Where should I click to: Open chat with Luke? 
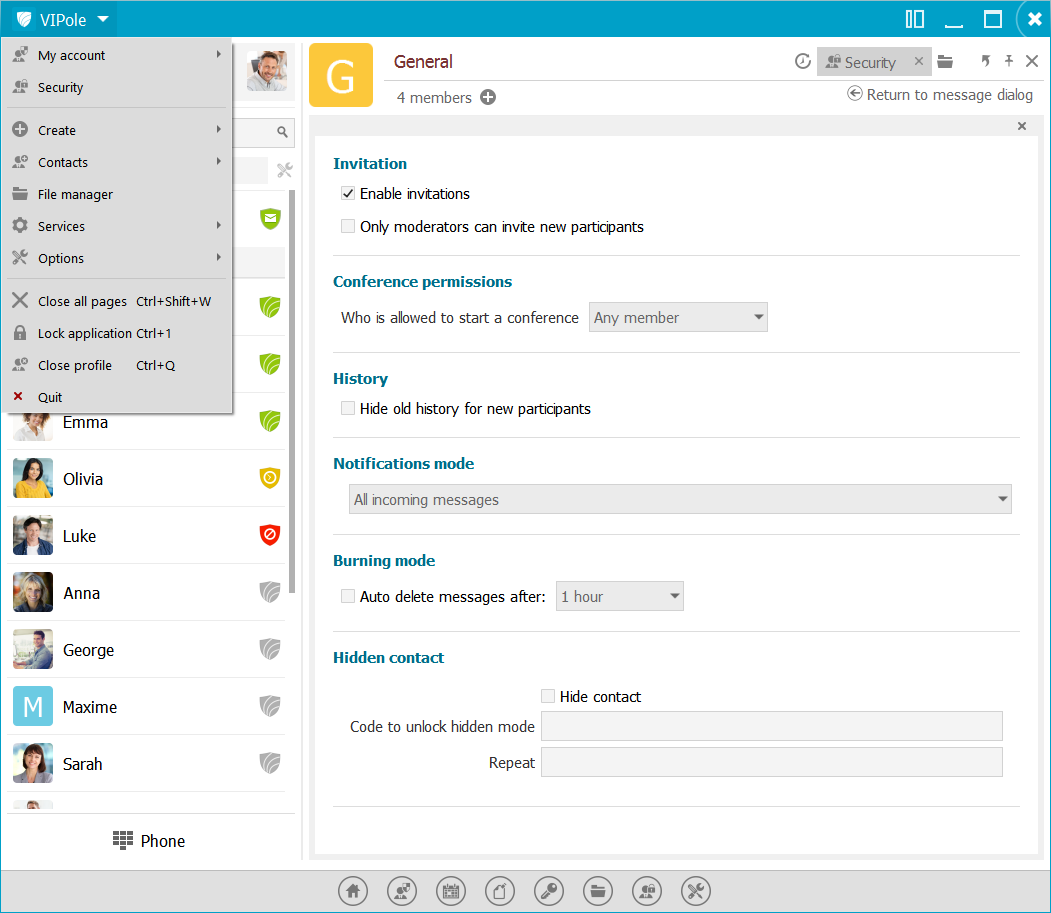point(146,536)
